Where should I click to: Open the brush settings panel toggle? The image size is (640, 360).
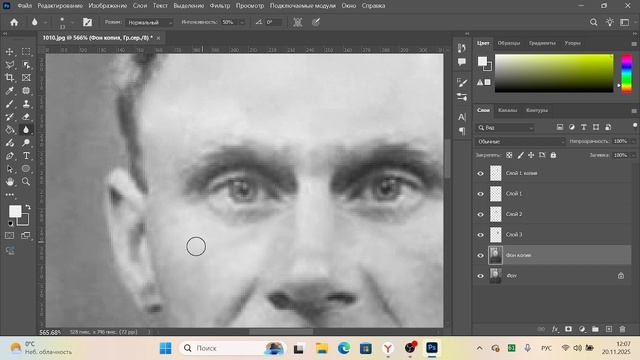point(87,22)
